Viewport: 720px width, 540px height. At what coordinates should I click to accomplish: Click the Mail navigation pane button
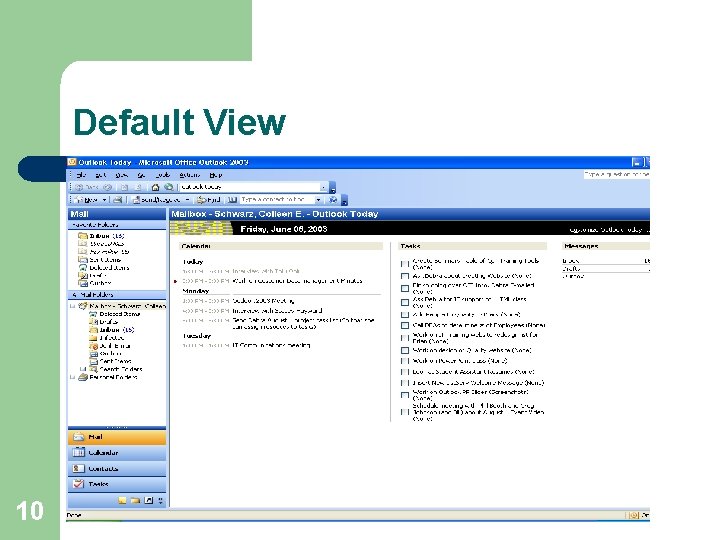(x=117, y=437)
